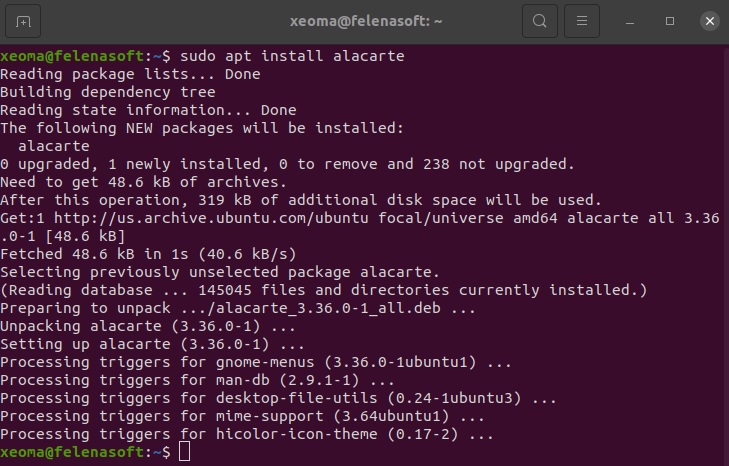Click the URL http://us.archive.ubuntu.com/ubuntu
The width and height of the screenshot is (729, 466).
coord(211,218)
